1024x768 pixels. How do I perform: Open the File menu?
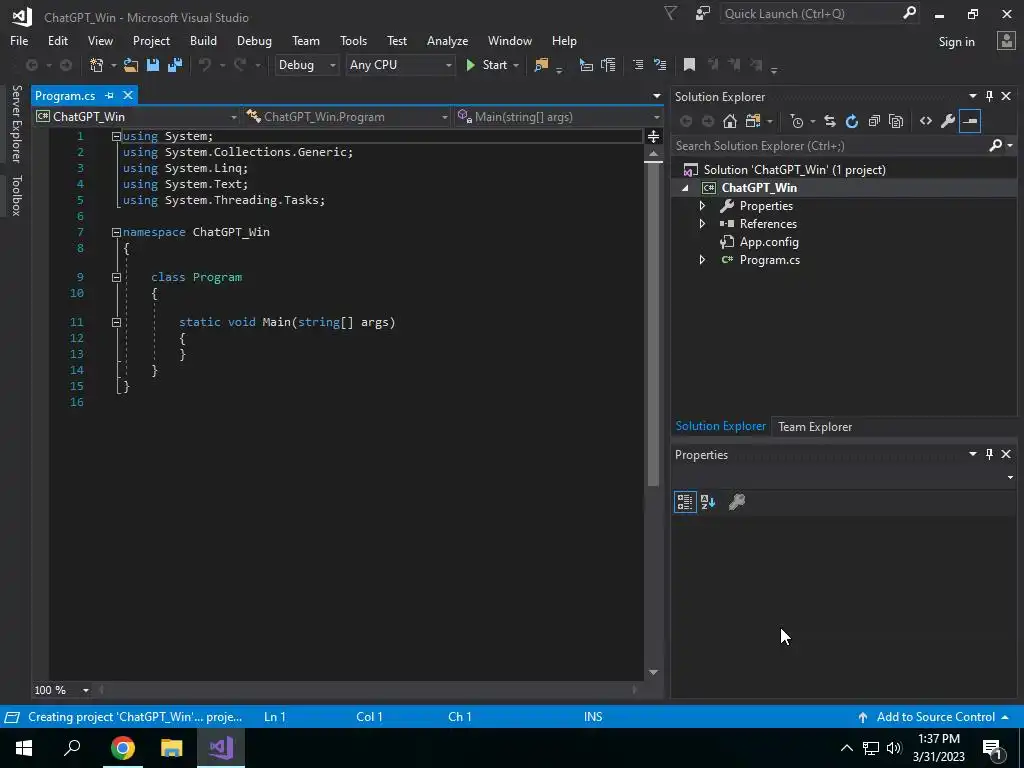(x=19, y=40)
